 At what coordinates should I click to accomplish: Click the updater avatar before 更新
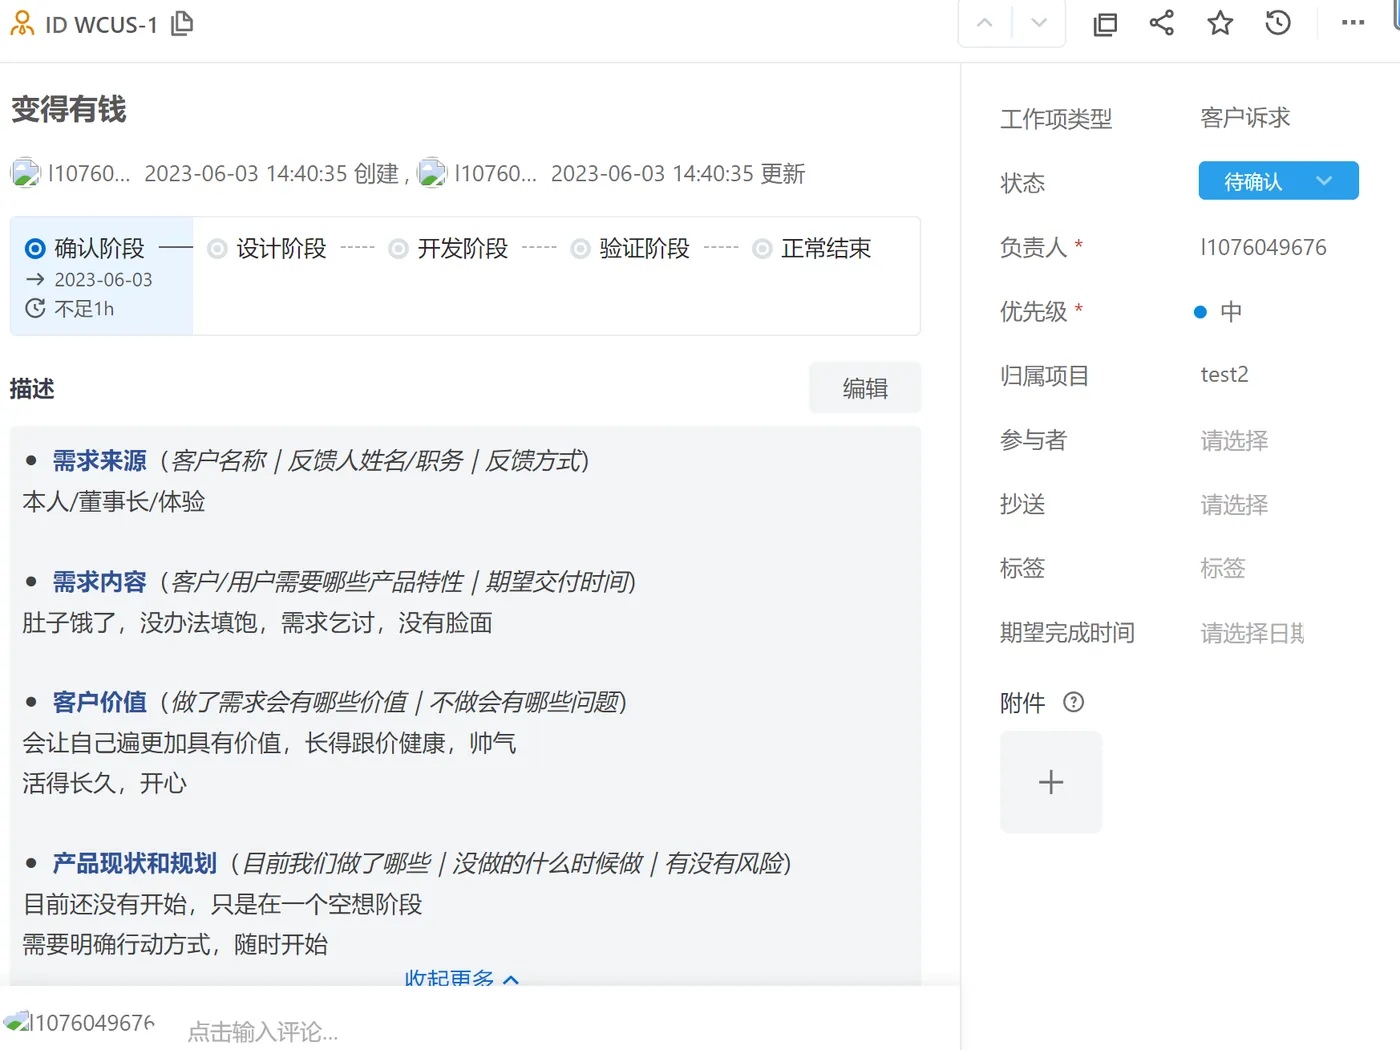pyautogui.click(x=432, y=173)
